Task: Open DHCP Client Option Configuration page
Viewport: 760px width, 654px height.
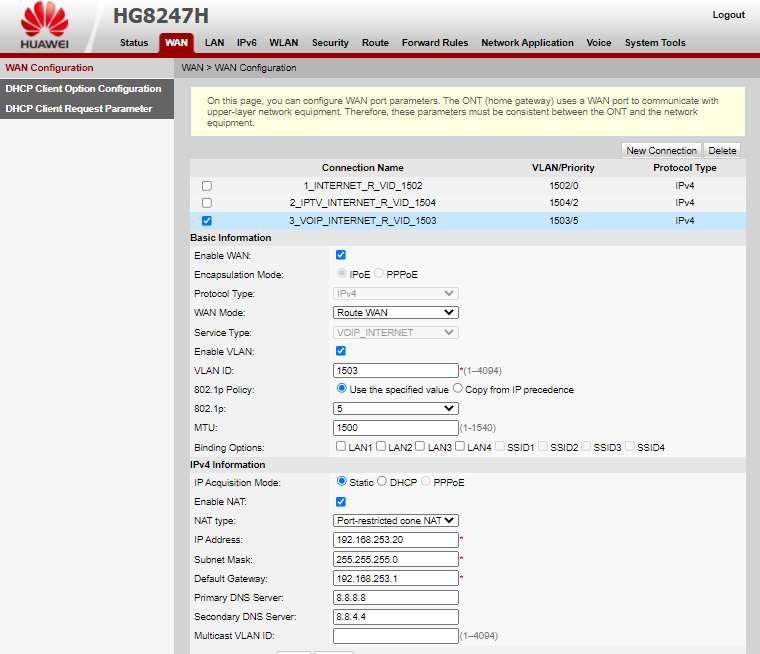Action: (83, 89)
